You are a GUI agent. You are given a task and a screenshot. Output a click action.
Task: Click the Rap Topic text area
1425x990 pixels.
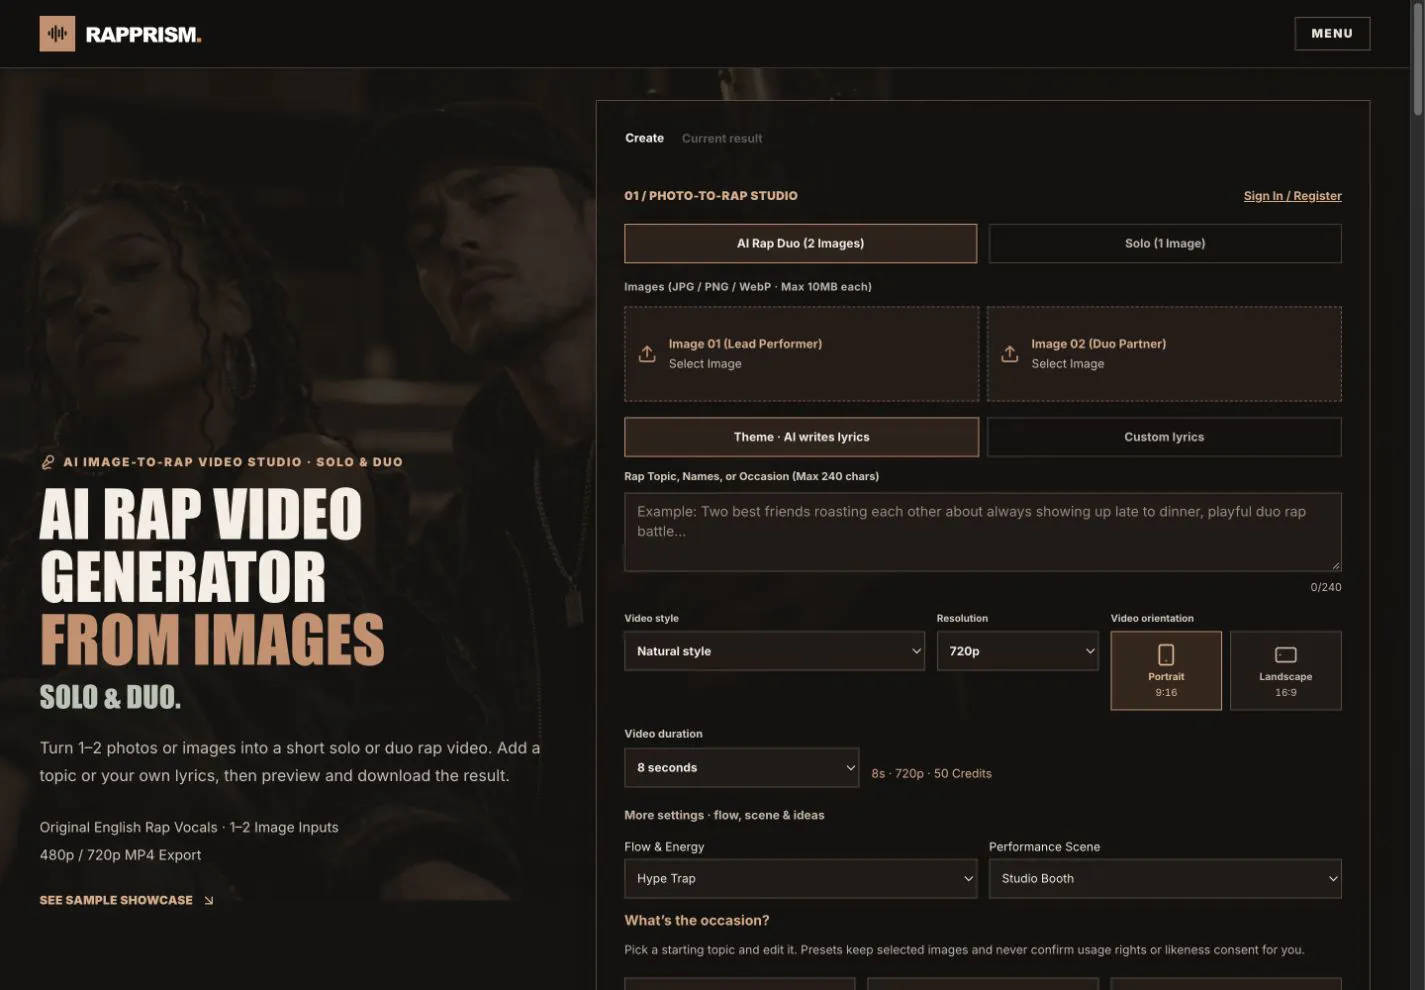tap(983, 532)
